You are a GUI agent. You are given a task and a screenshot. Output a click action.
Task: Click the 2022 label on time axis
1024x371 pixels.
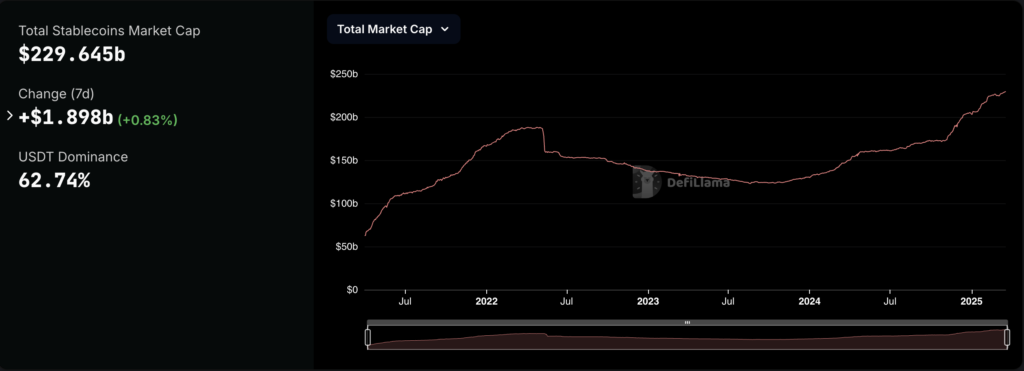pos(487,301)
